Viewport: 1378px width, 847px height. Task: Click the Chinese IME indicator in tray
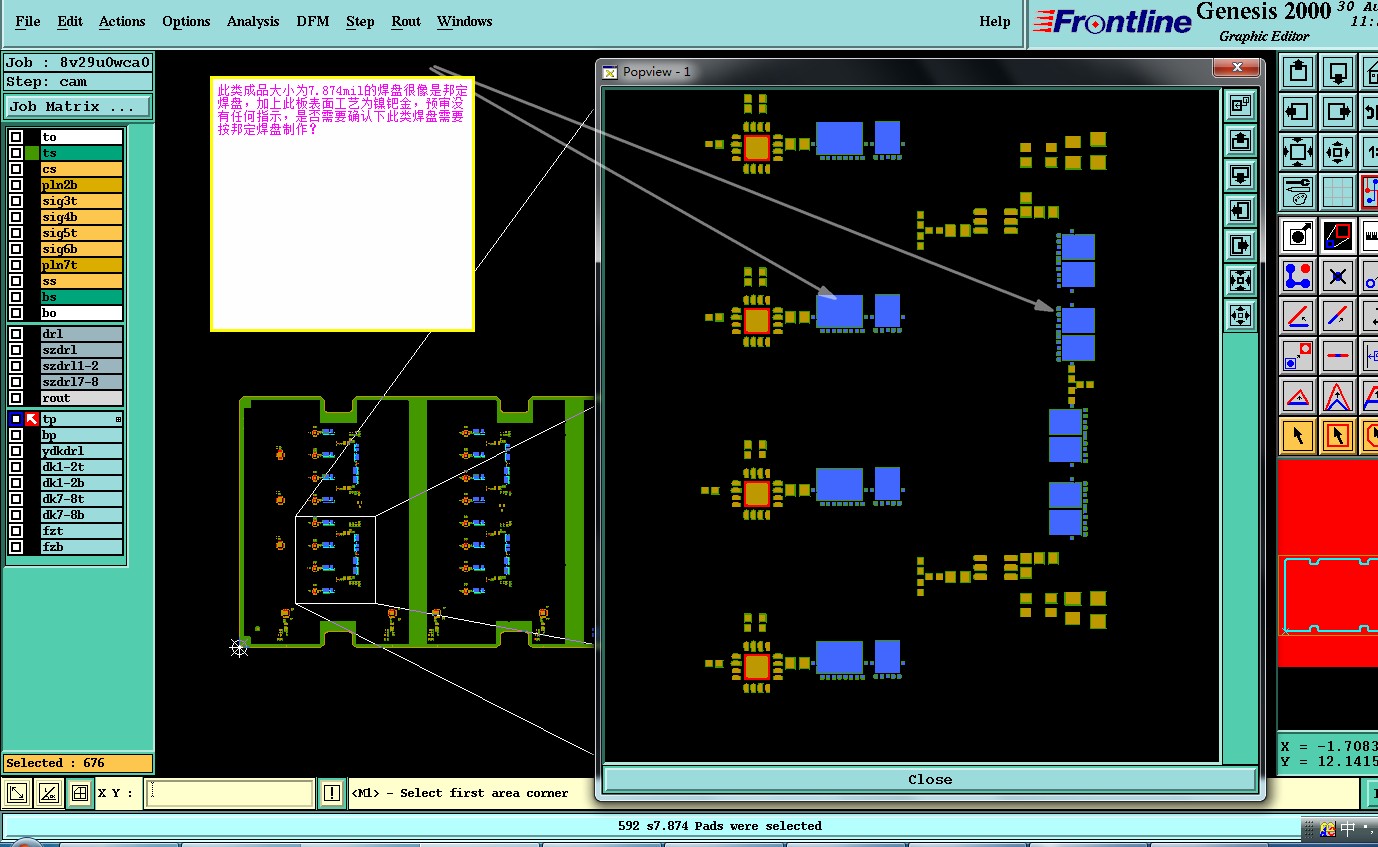click(1347, 829)
